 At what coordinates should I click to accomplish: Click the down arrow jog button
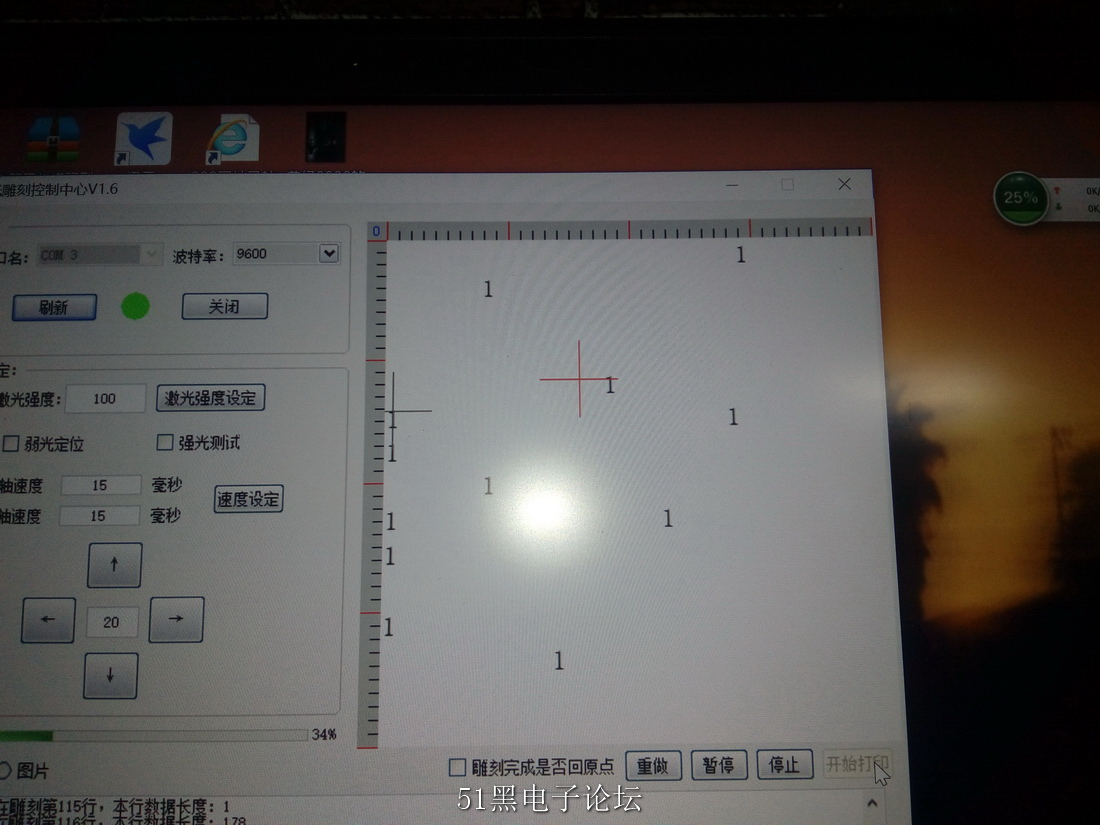pos(110,676)
